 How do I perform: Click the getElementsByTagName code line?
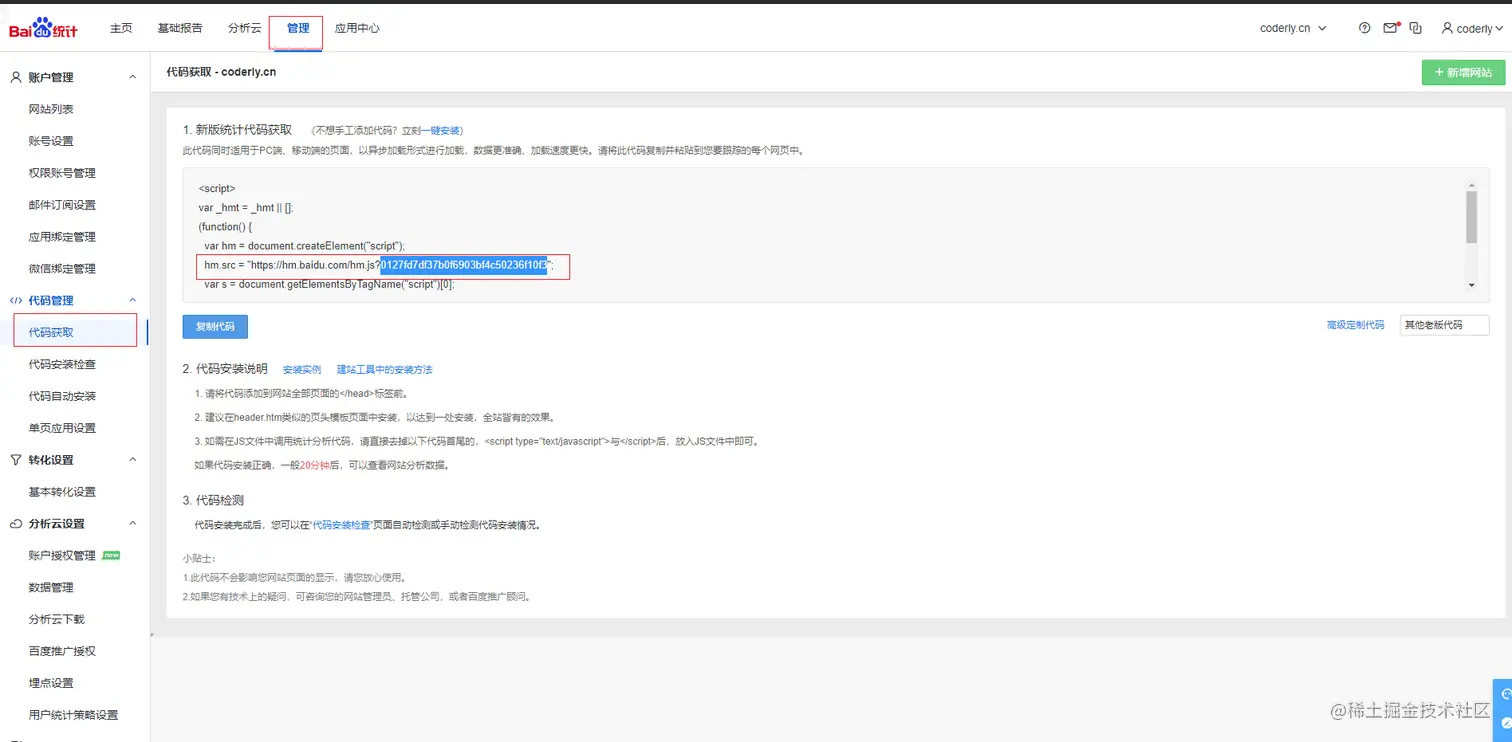pyautogui.click(x=329, y=285)
